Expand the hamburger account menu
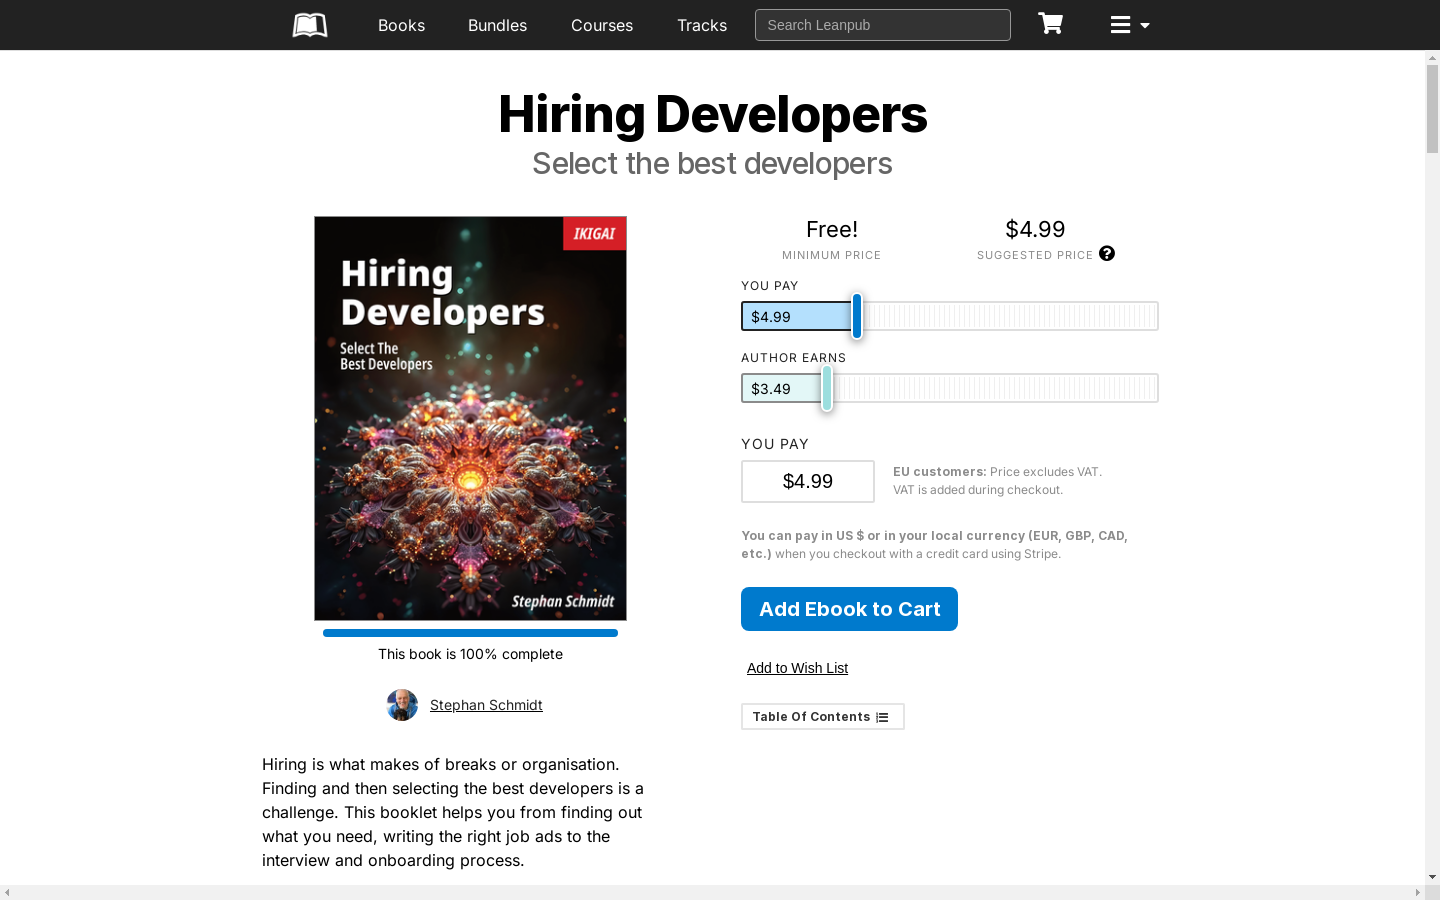Image resolution: width=1440 pixels, height=900 pixels. (1130, 25)
